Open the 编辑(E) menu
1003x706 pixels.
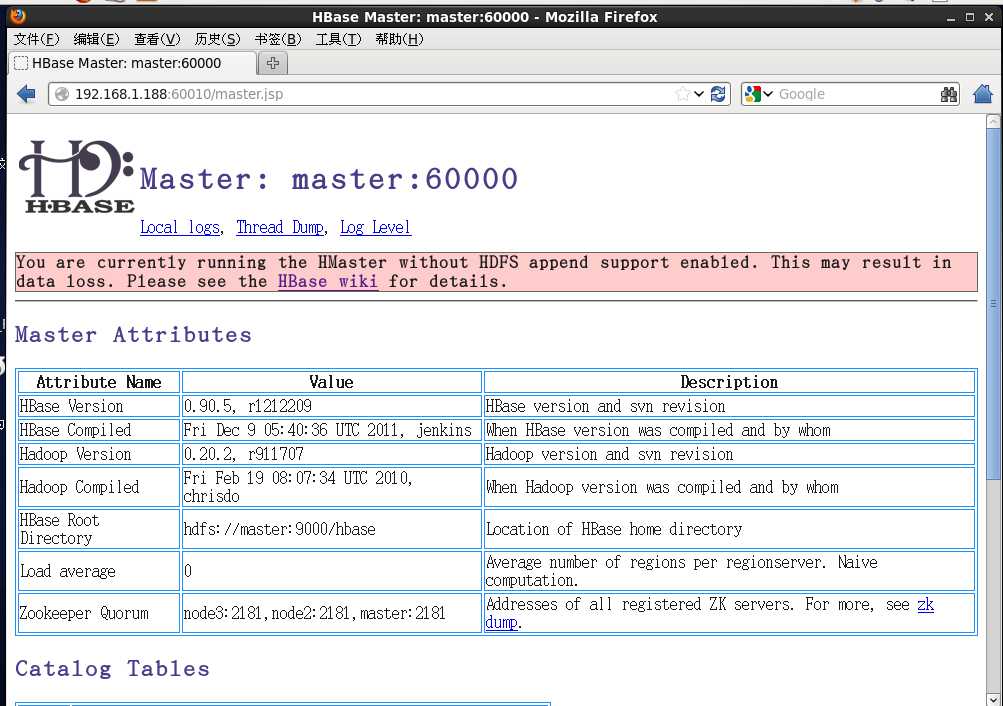point(96,39)
